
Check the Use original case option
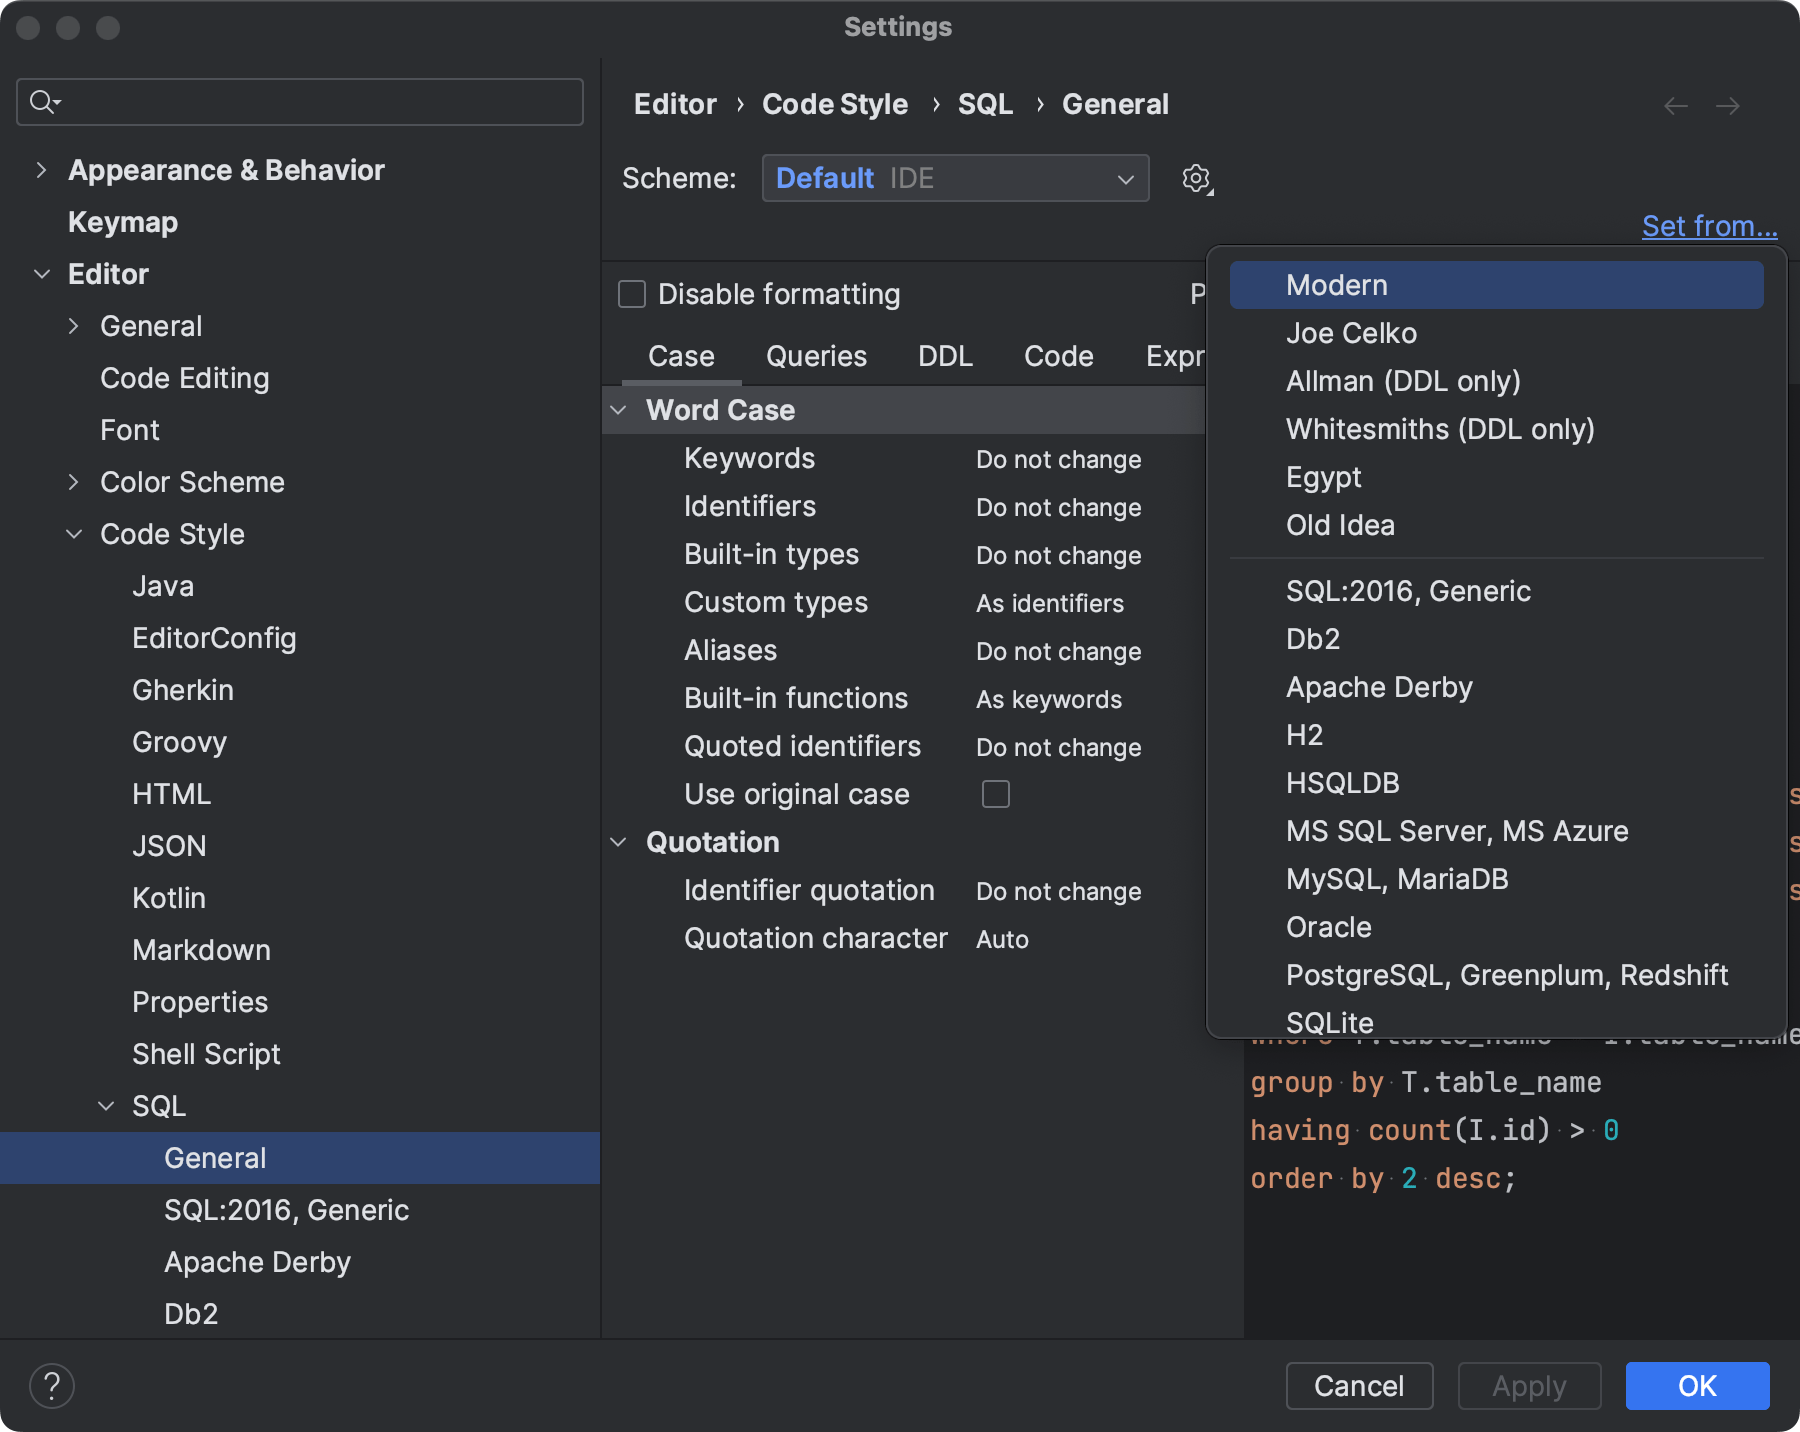point(996,794)
